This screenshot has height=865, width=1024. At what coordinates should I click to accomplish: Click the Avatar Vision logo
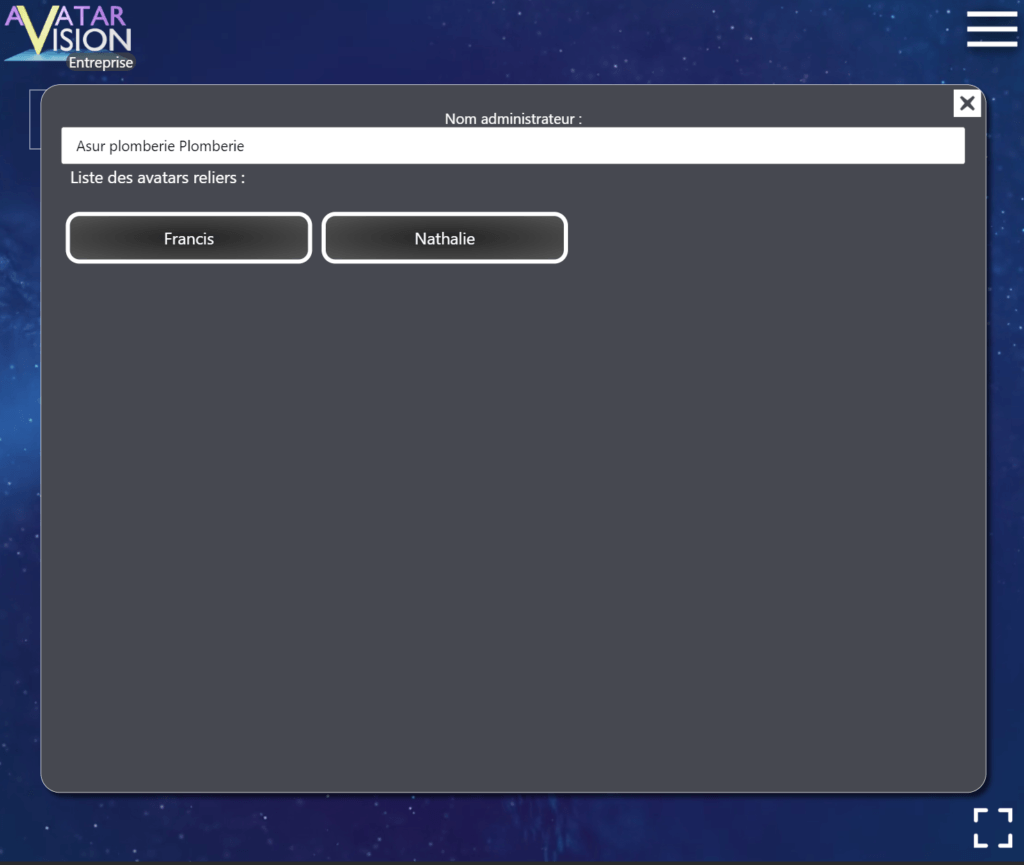pos(70,31)
